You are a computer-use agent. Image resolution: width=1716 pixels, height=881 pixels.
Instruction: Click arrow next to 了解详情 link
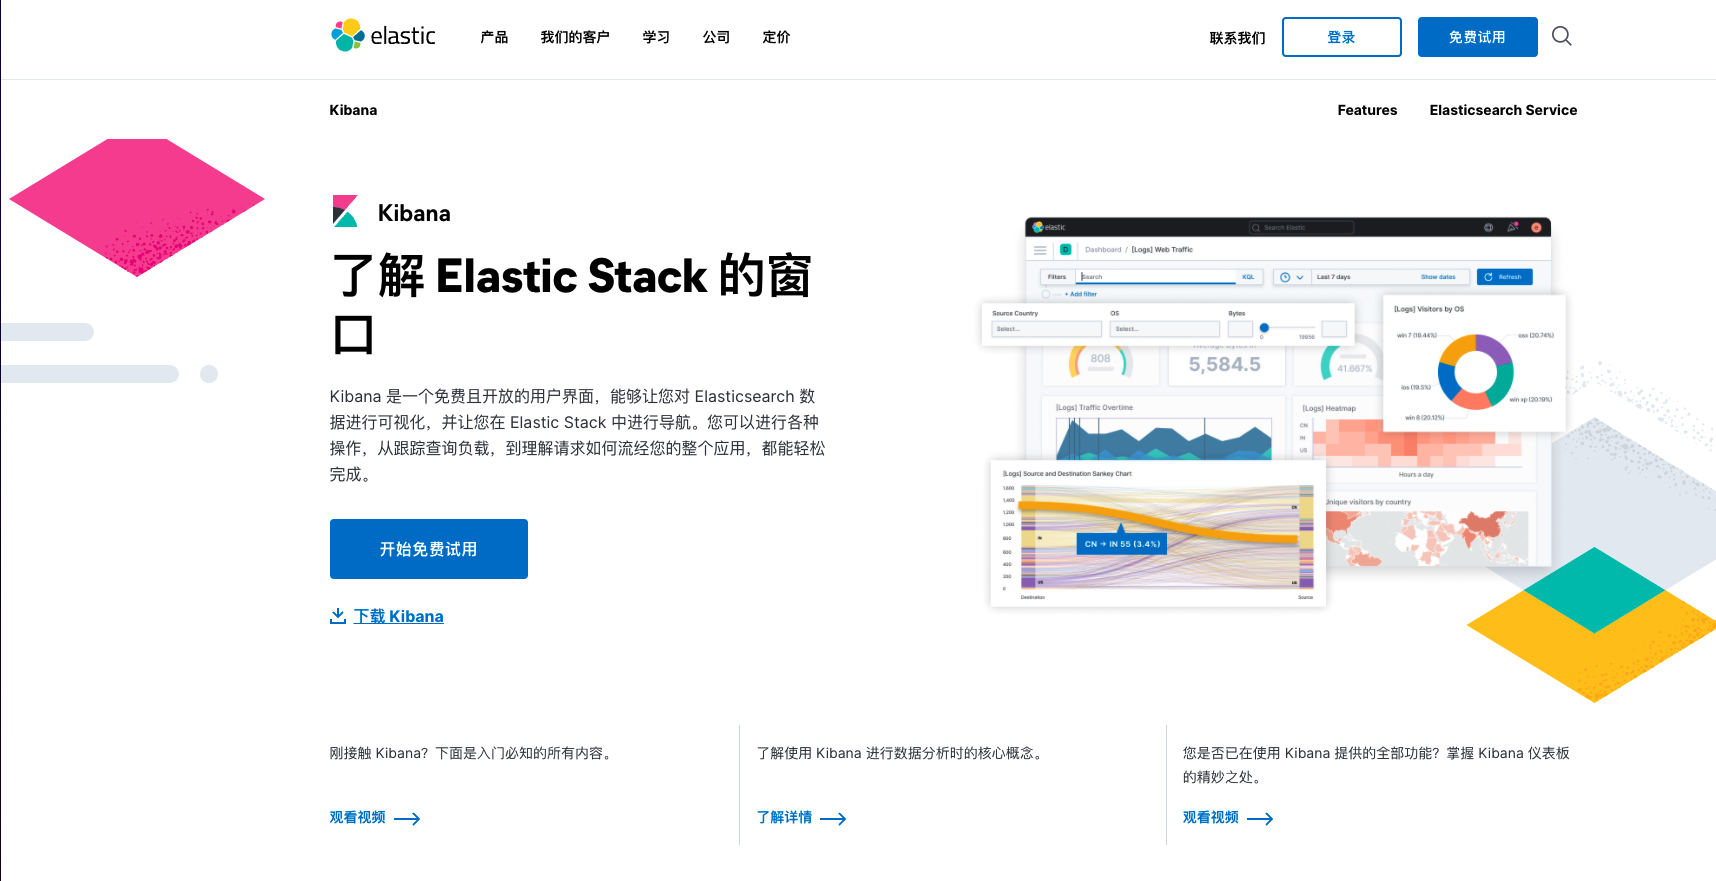pos(833,819)
